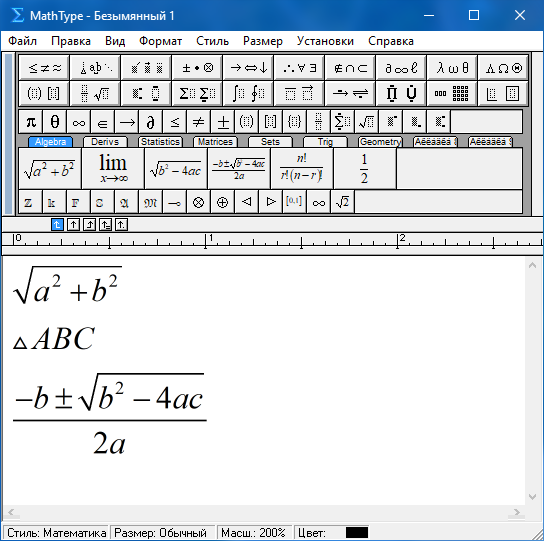Viewport: 544px width, 541px height.
Task: Open the lowercase Greek letters palette
Action: point(452,68)
